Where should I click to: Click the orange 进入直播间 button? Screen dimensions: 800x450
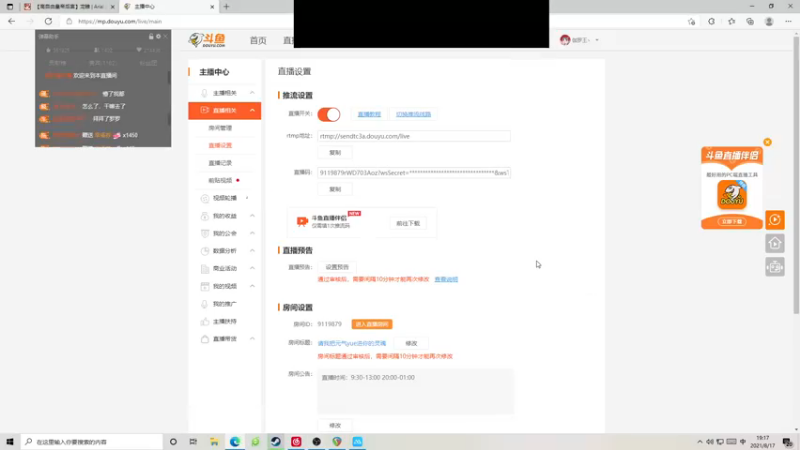[x=372, y=324]
